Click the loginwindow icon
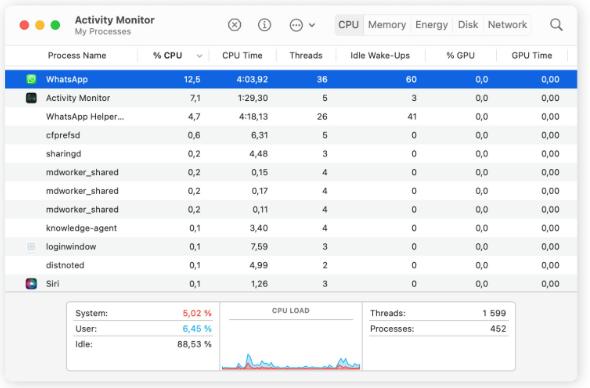This screenshot has width=590, height=388. click(31, 246)
